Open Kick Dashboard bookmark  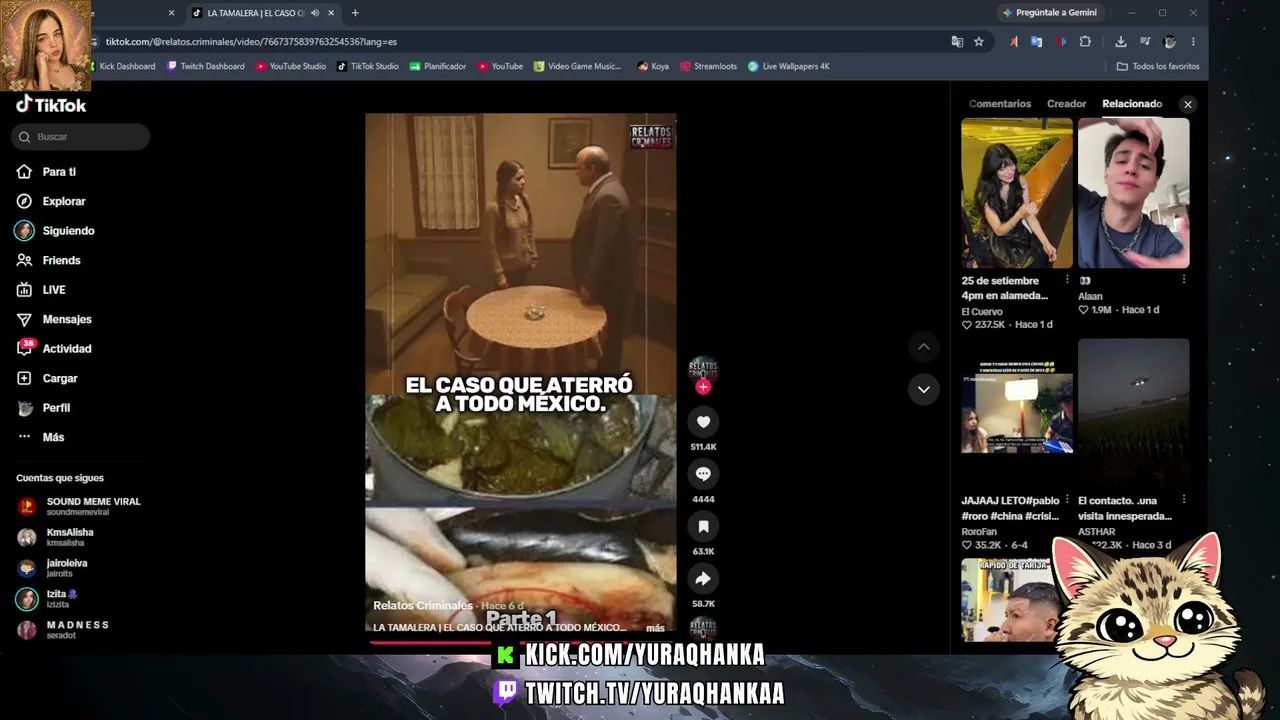tap(122, 66)
